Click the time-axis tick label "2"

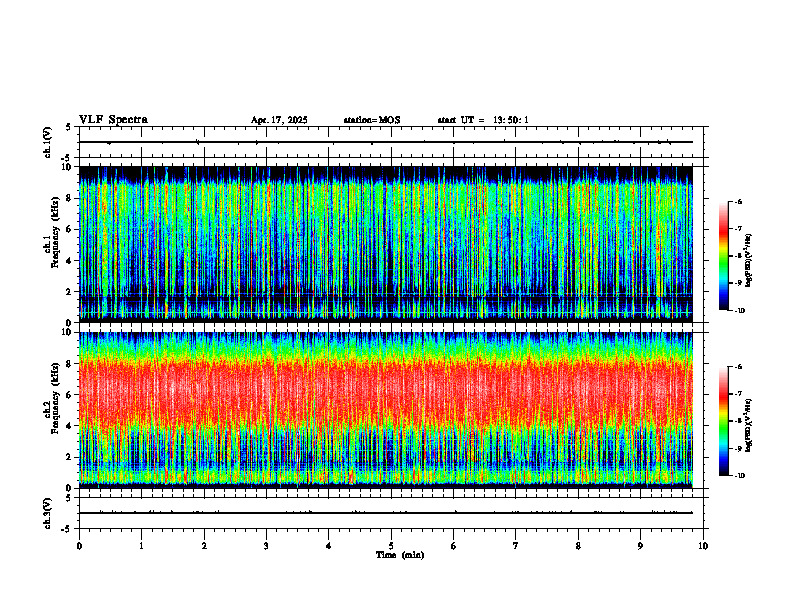[204, 546]
